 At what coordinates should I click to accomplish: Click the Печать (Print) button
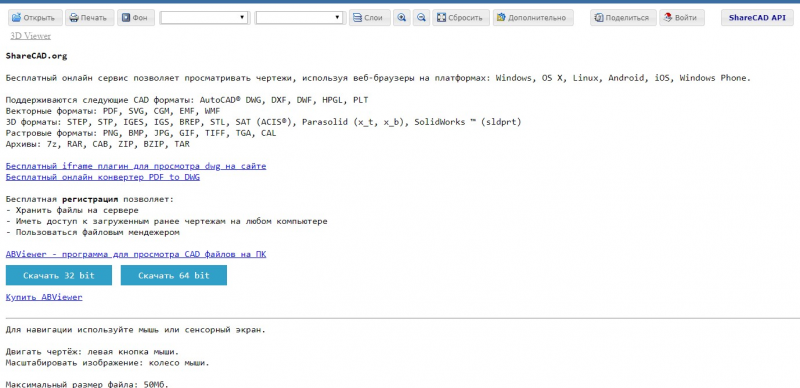coord(89,18)
